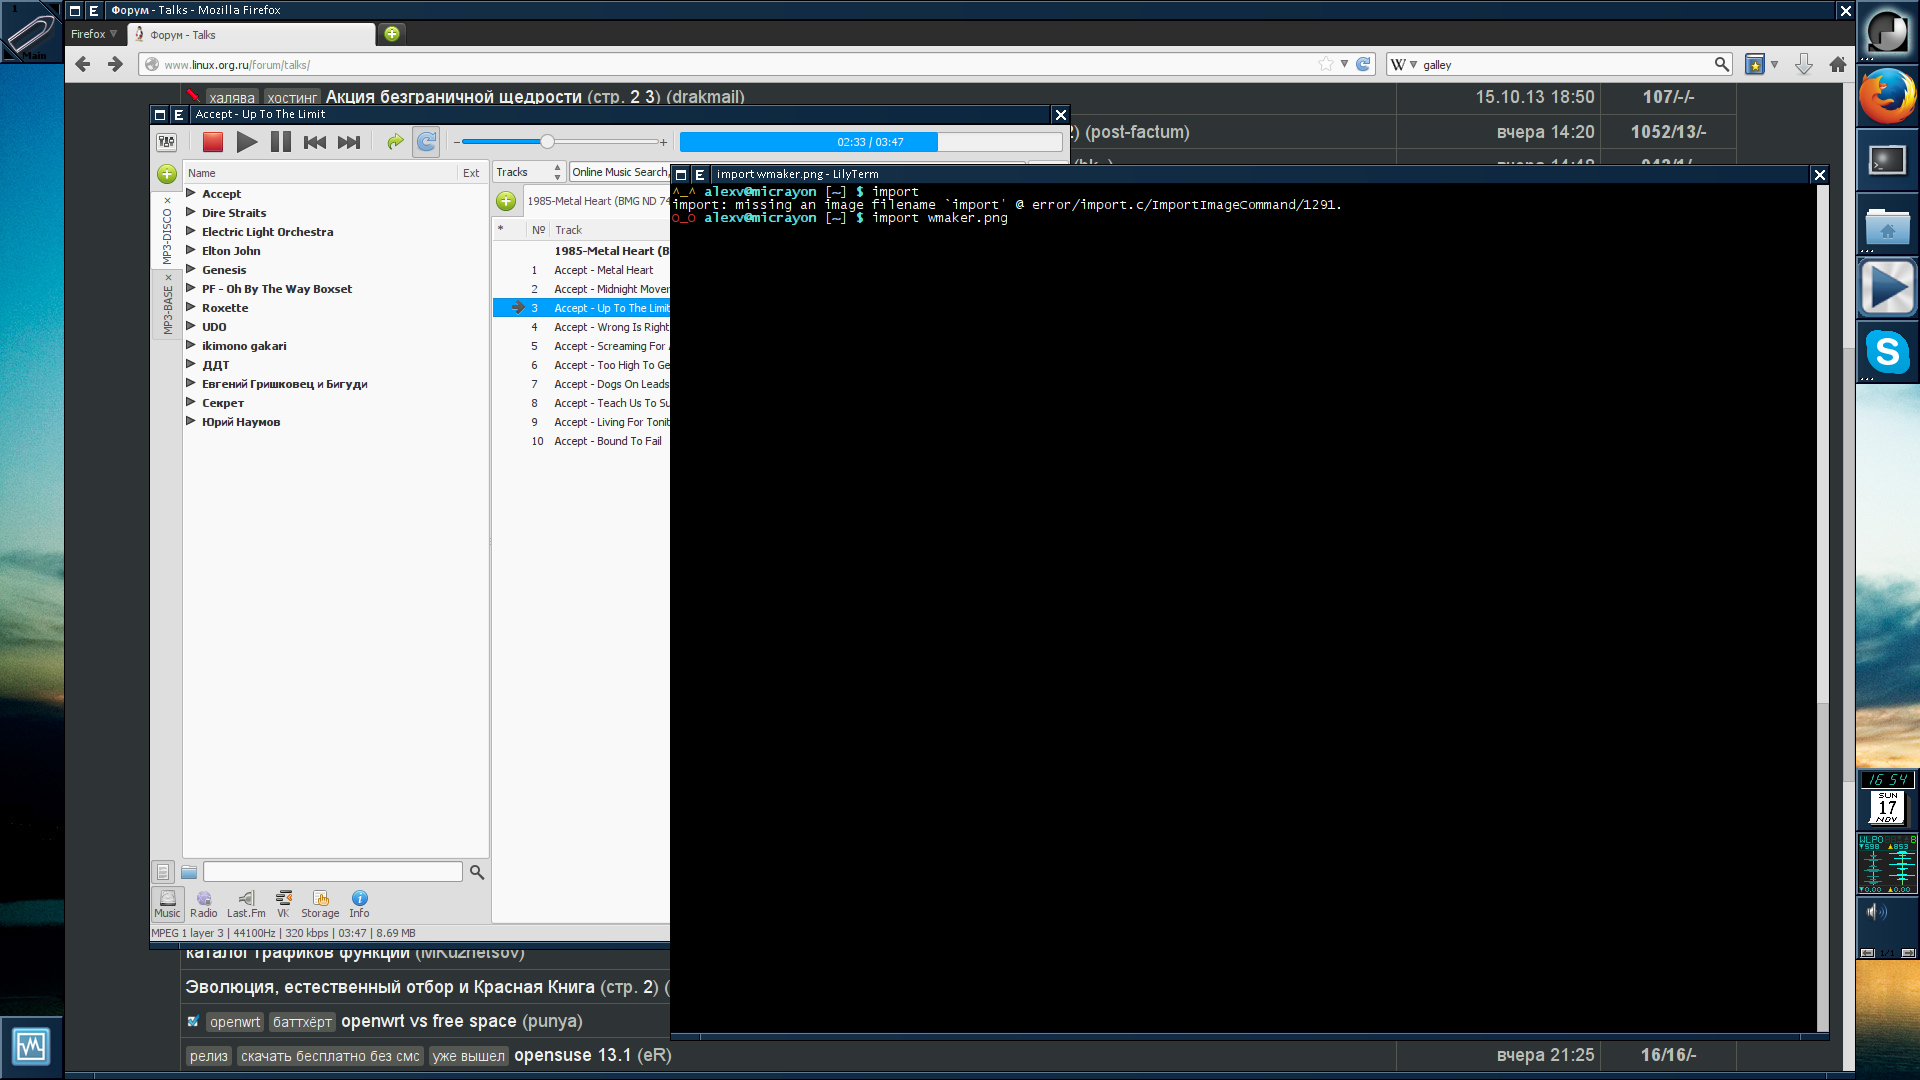The width and height of the screenshot is (1920, 1080).
Task: Toggle the list view button beside library search
Action: tap(163, 872)
